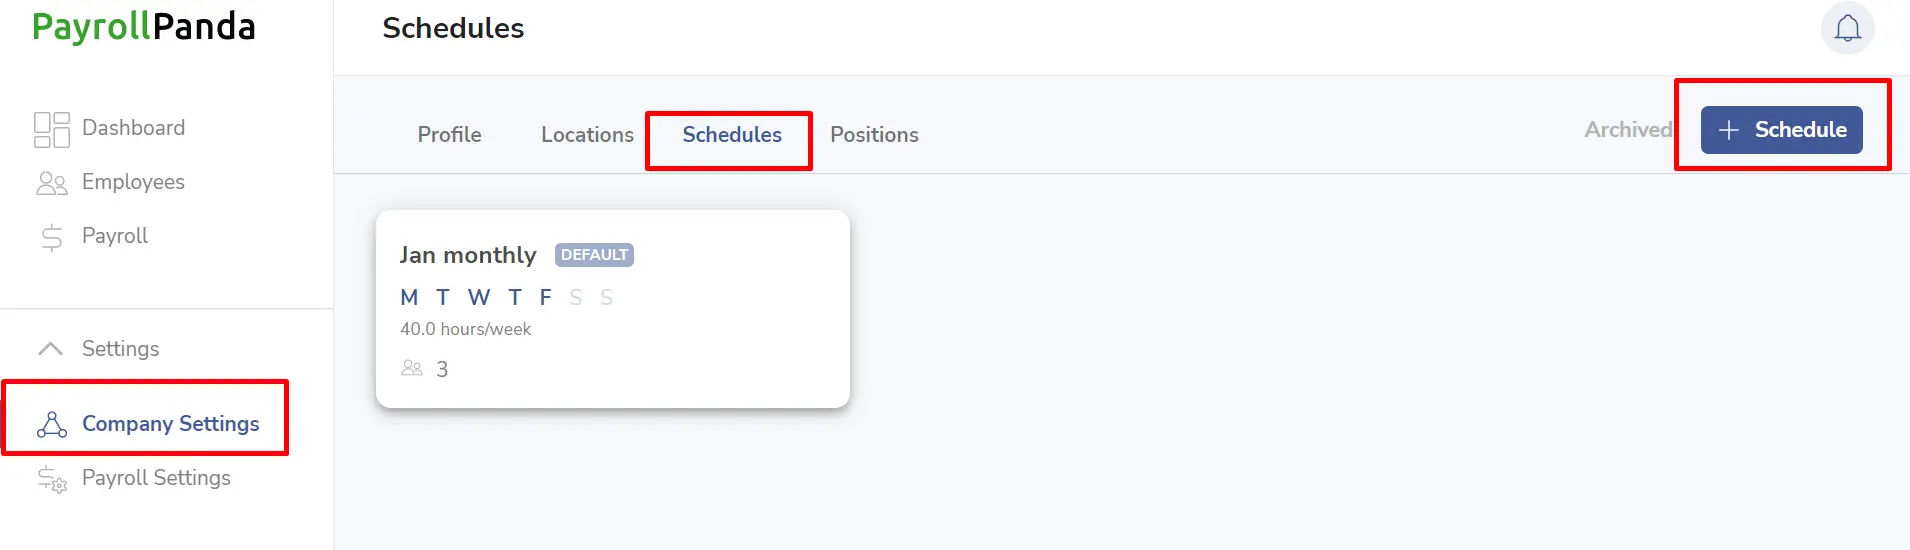Click the Payroll Settings gear icon

52,479
